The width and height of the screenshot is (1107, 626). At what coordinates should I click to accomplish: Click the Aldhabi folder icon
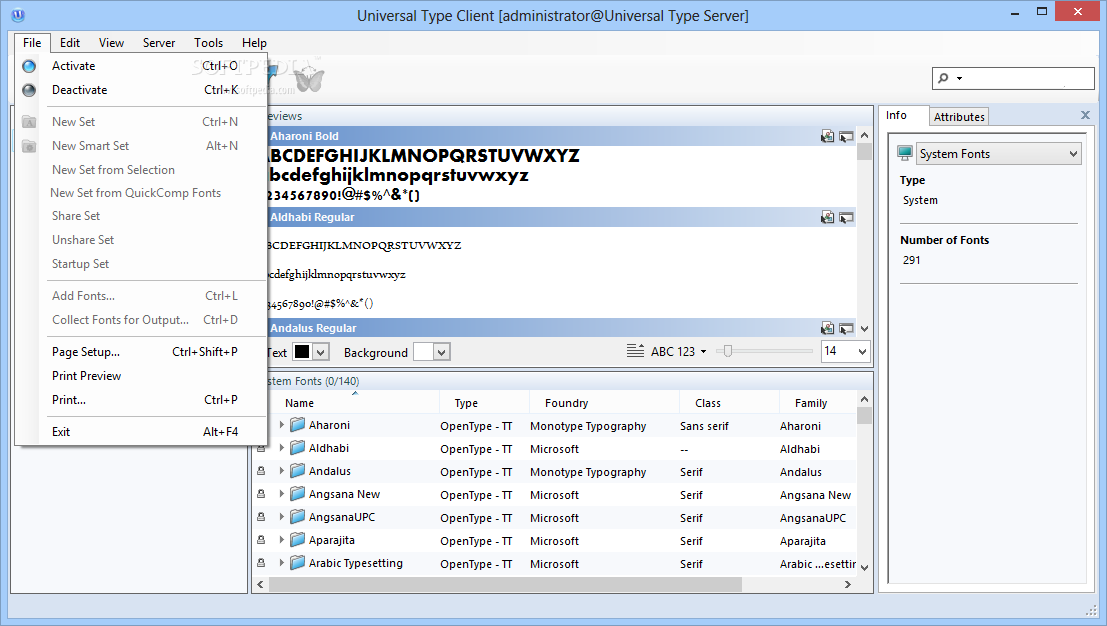(x=297, y=447)
